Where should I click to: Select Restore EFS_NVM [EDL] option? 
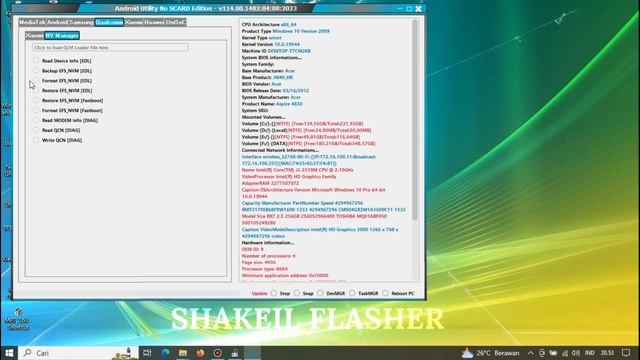(63, 91)
